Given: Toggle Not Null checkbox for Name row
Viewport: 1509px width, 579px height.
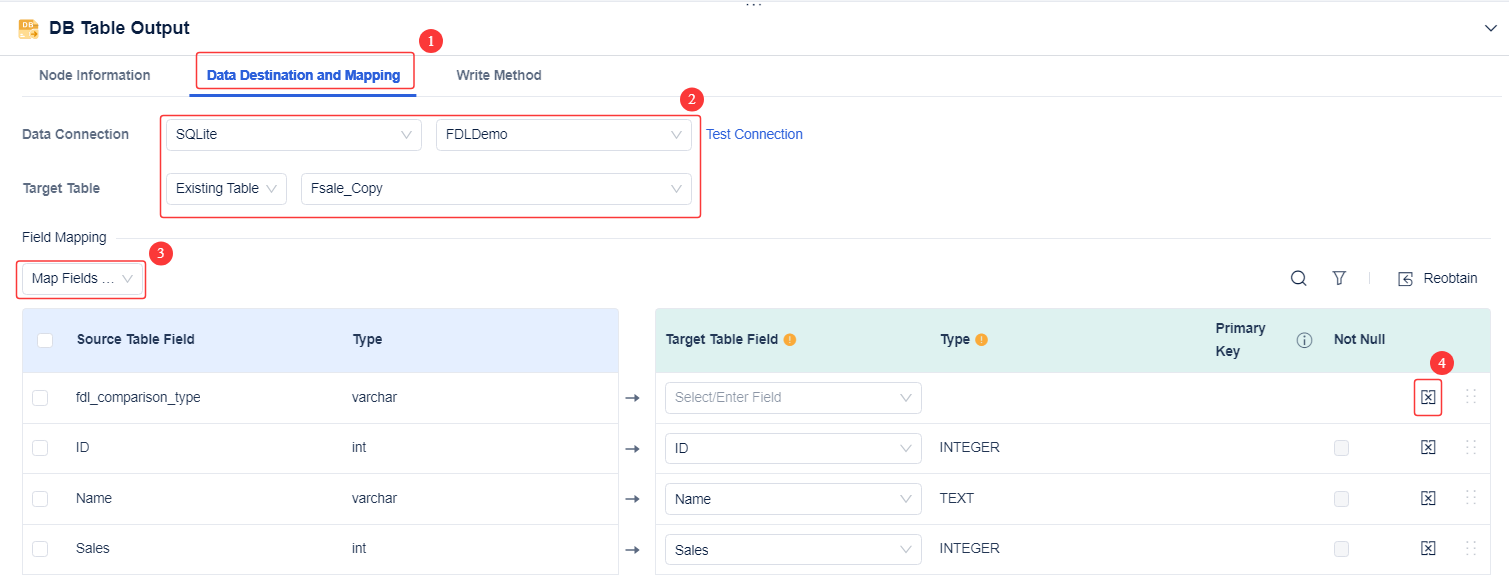Looking at the screenshot, I should coord(1341,498).
